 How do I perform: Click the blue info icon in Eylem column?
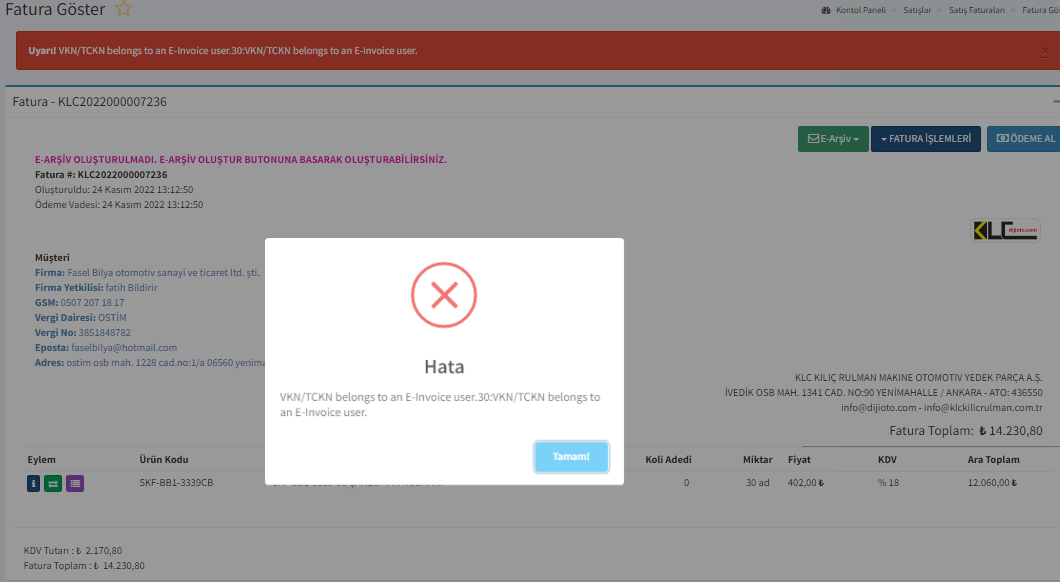pos(33,483)
